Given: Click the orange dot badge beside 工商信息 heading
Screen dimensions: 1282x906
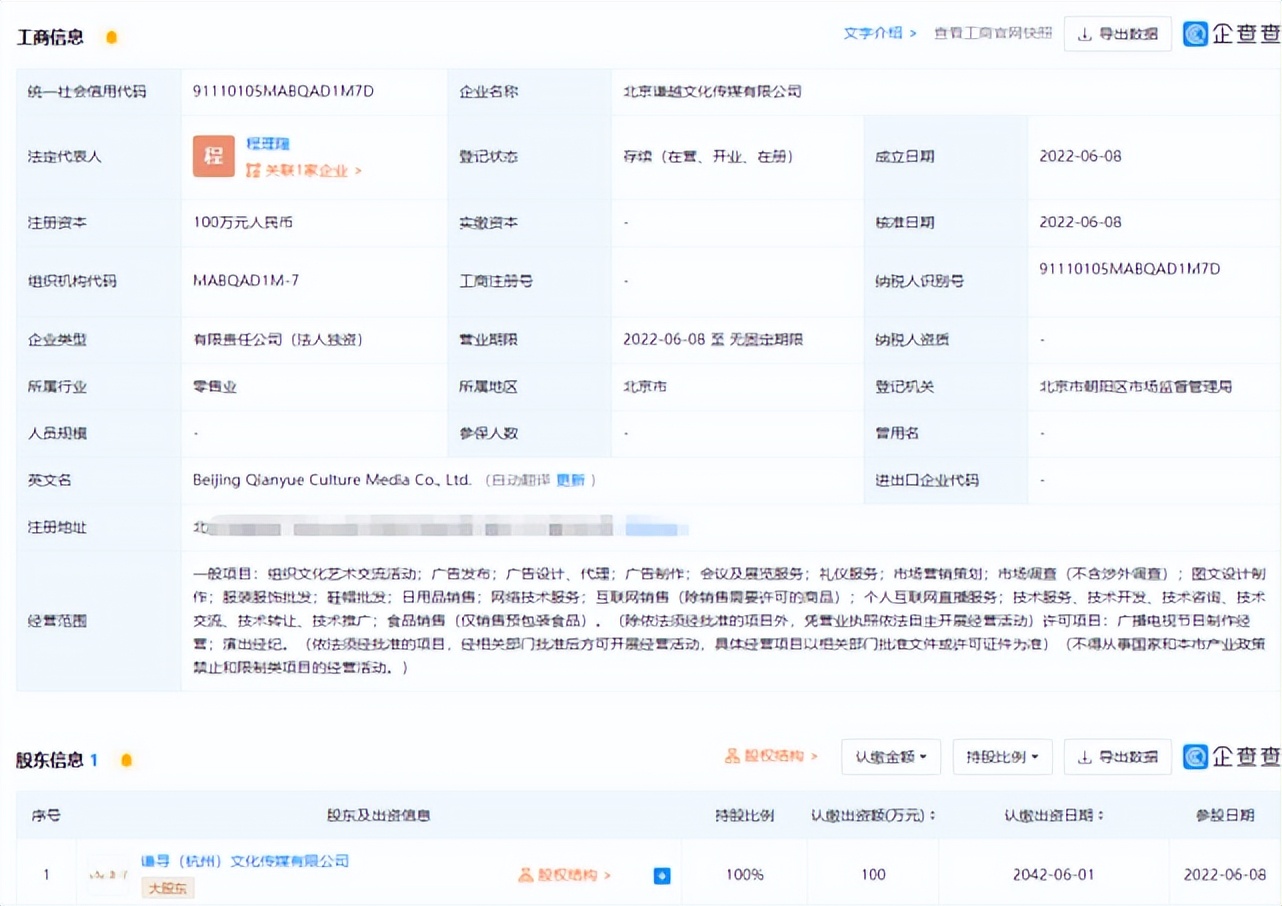Looking at the screenshot, I should [112, 36].
